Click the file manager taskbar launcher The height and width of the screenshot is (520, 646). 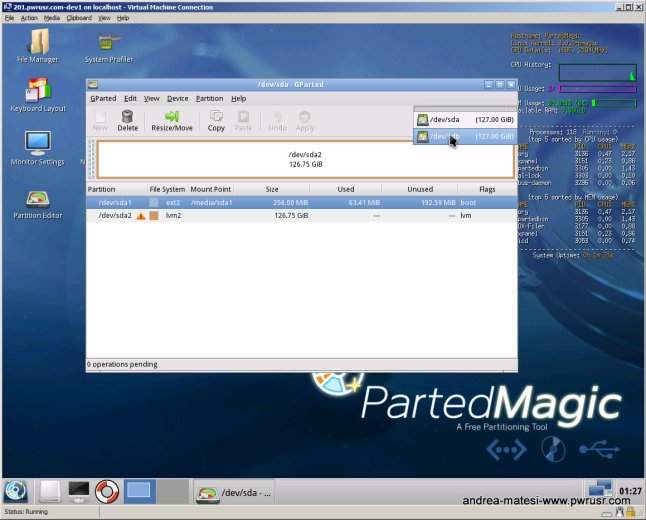pyautogui.click(x=50, y=491)
